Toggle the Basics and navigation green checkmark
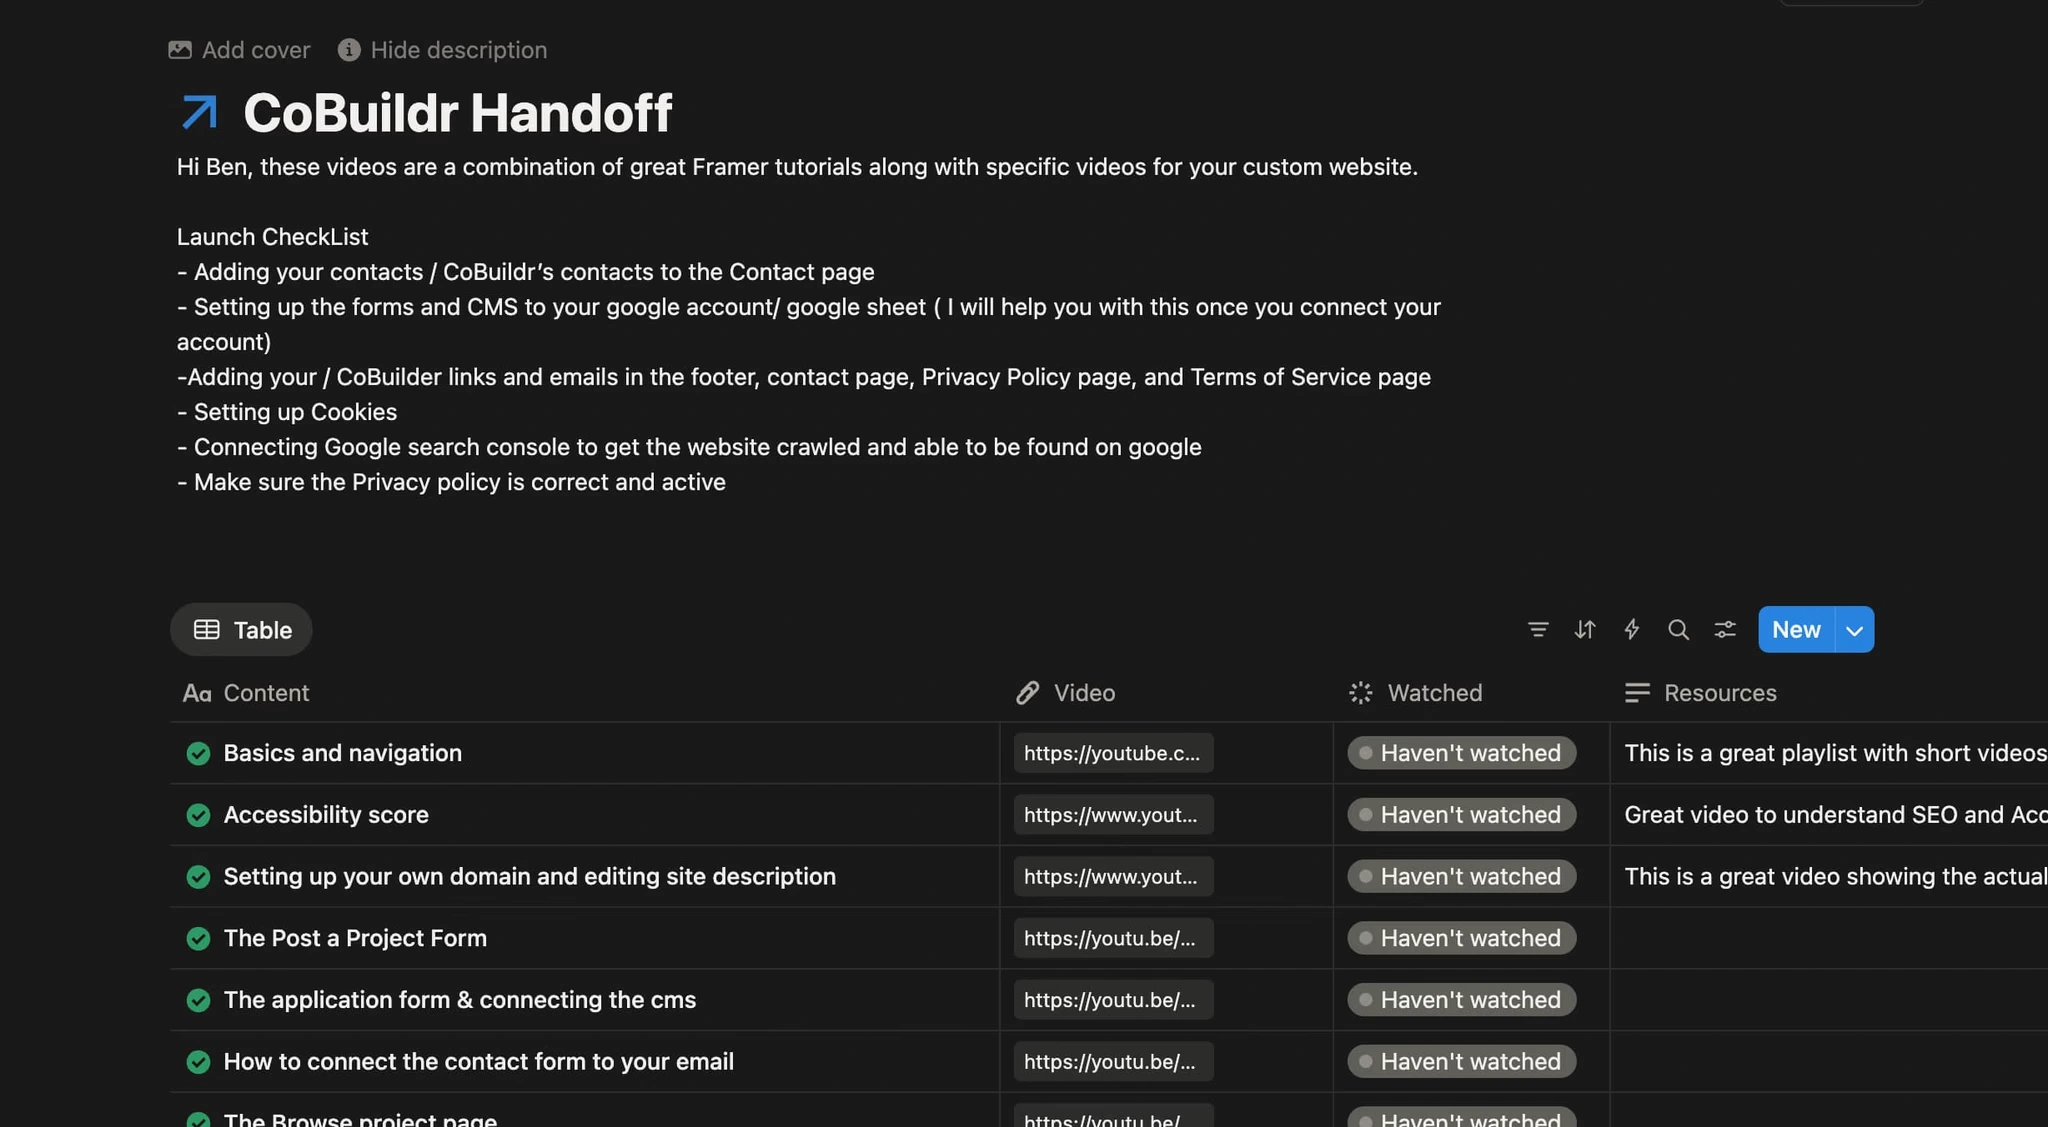2048x1127 pixels. pyautogui.click(x=198, y=753)
